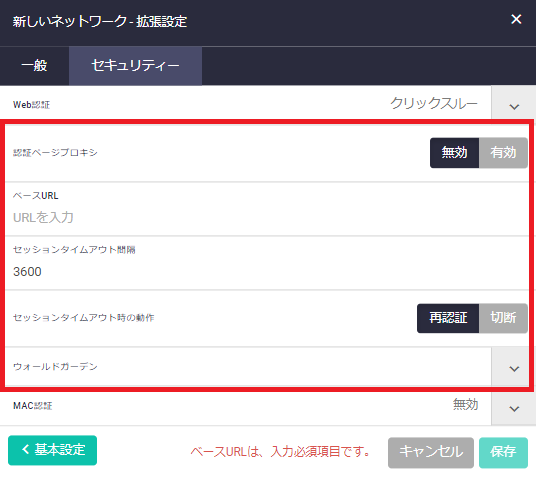This screenshot has width=536, height=478.
Task: Click the キャンセル button
Action: pyautogui.click(x=431, y=452)
